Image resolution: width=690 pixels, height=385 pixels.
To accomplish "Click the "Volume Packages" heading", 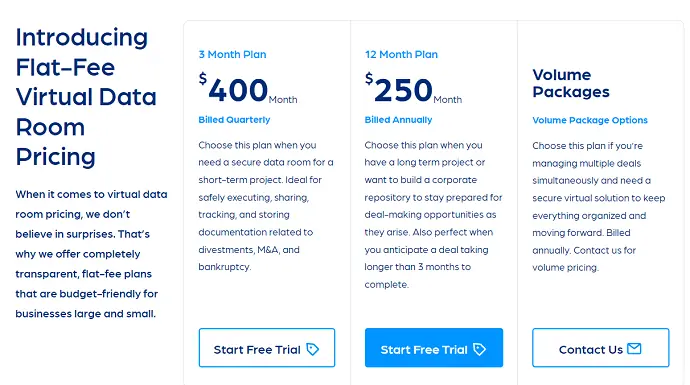I will (571, 83).
